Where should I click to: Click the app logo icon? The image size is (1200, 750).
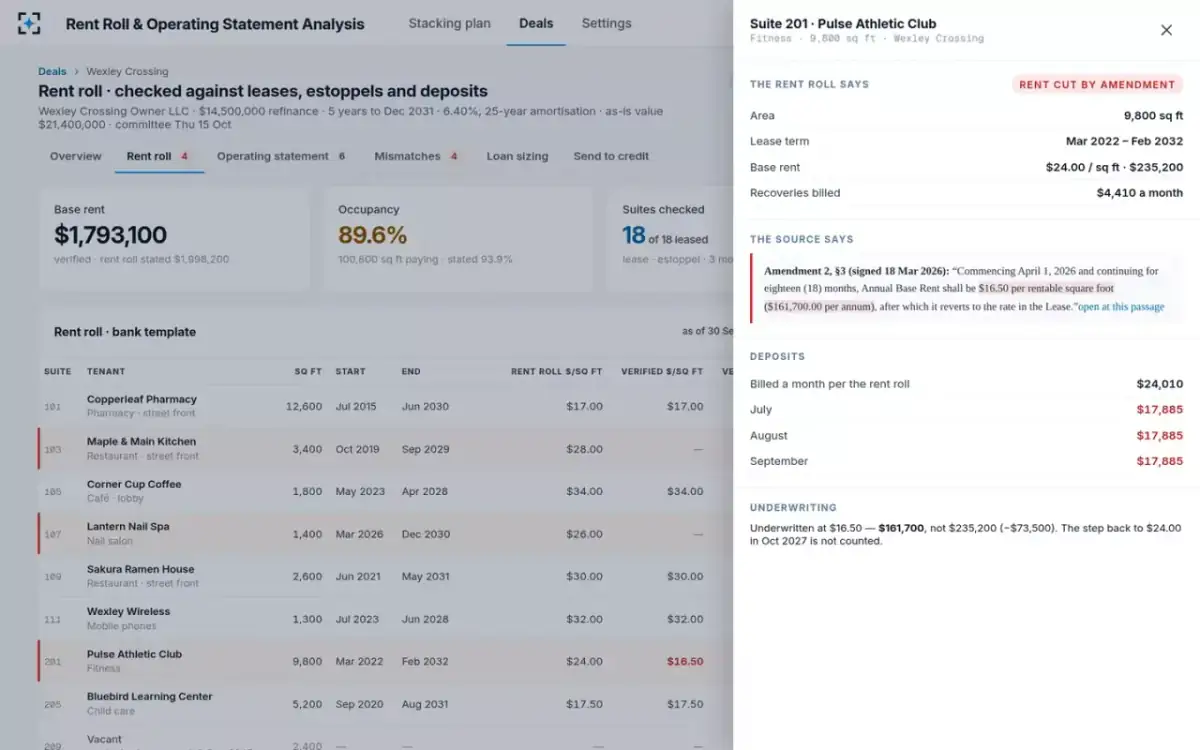[30, 23]
